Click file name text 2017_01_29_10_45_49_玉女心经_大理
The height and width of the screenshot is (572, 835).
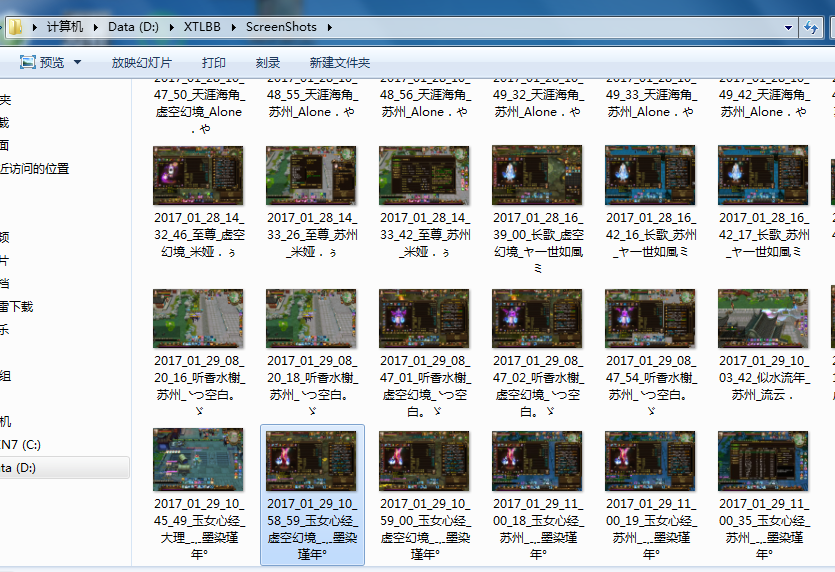pos(199,529)
